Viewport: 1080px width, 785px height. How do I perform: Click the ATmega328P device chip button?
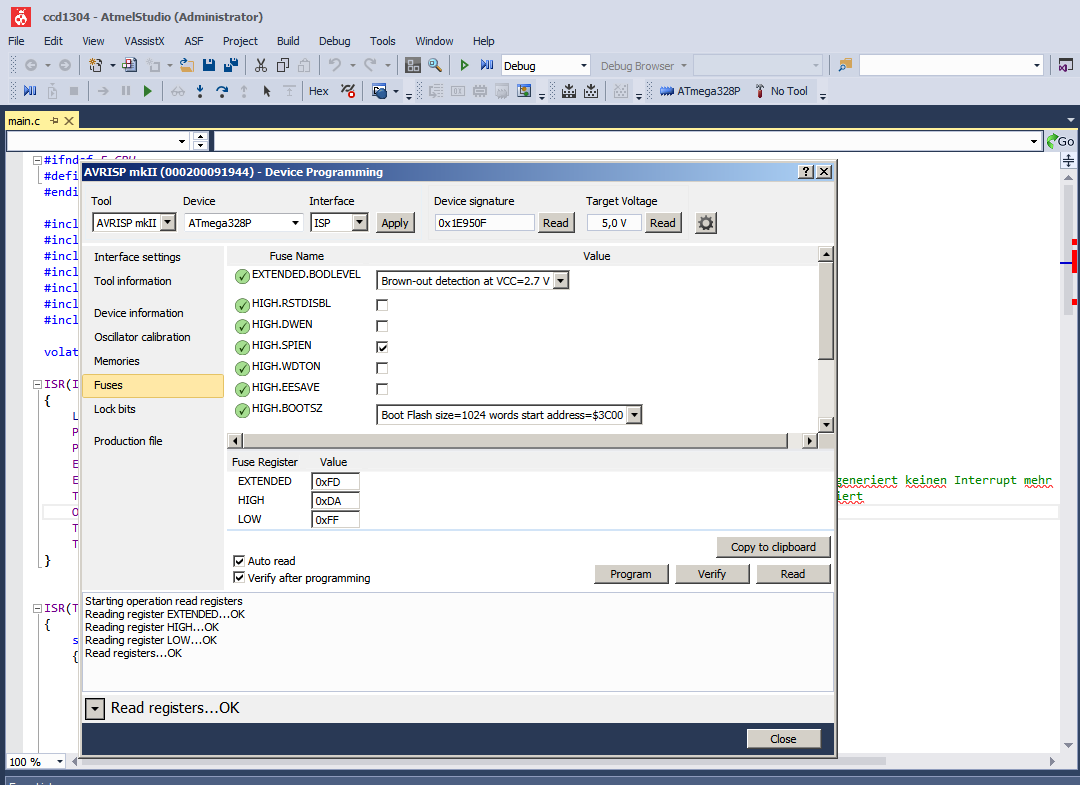click(700, 91)
